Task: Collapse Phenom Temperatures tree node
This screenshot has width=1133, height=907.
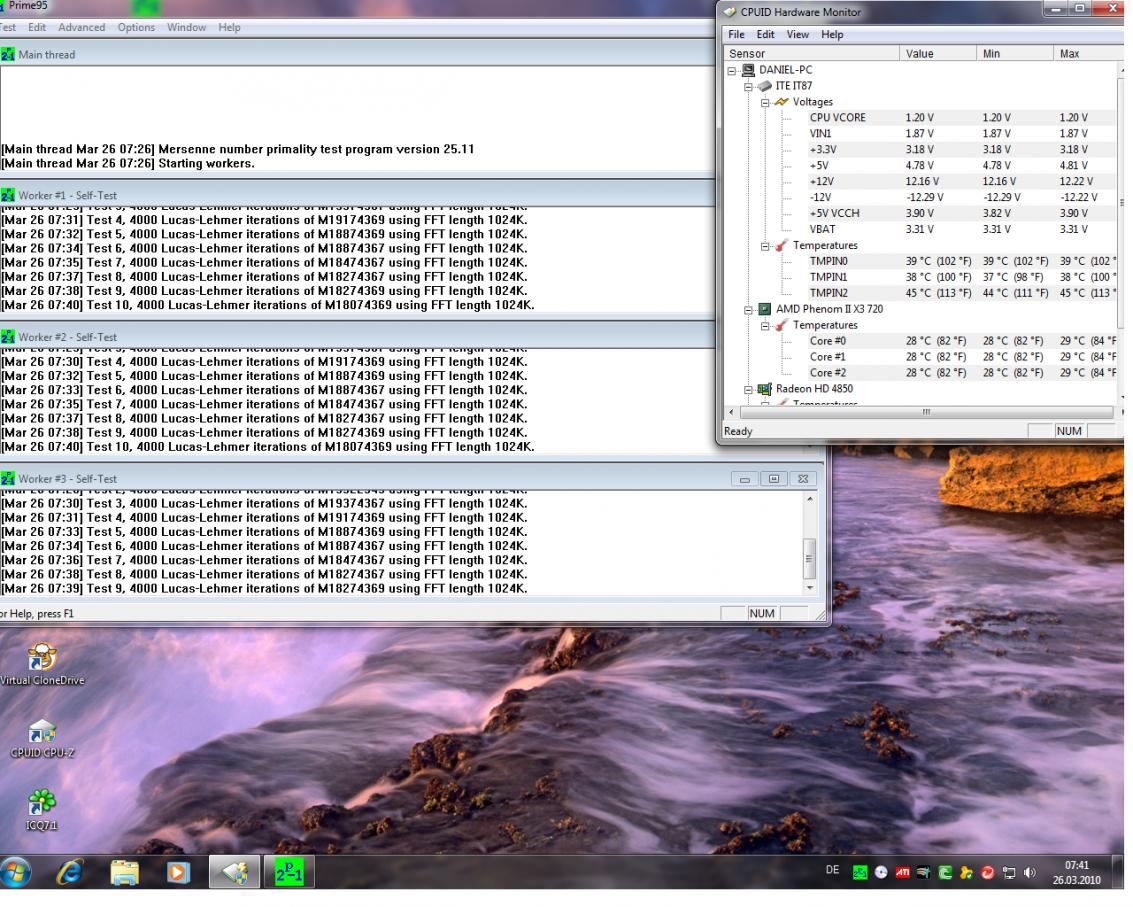Action: click(764, 326)
